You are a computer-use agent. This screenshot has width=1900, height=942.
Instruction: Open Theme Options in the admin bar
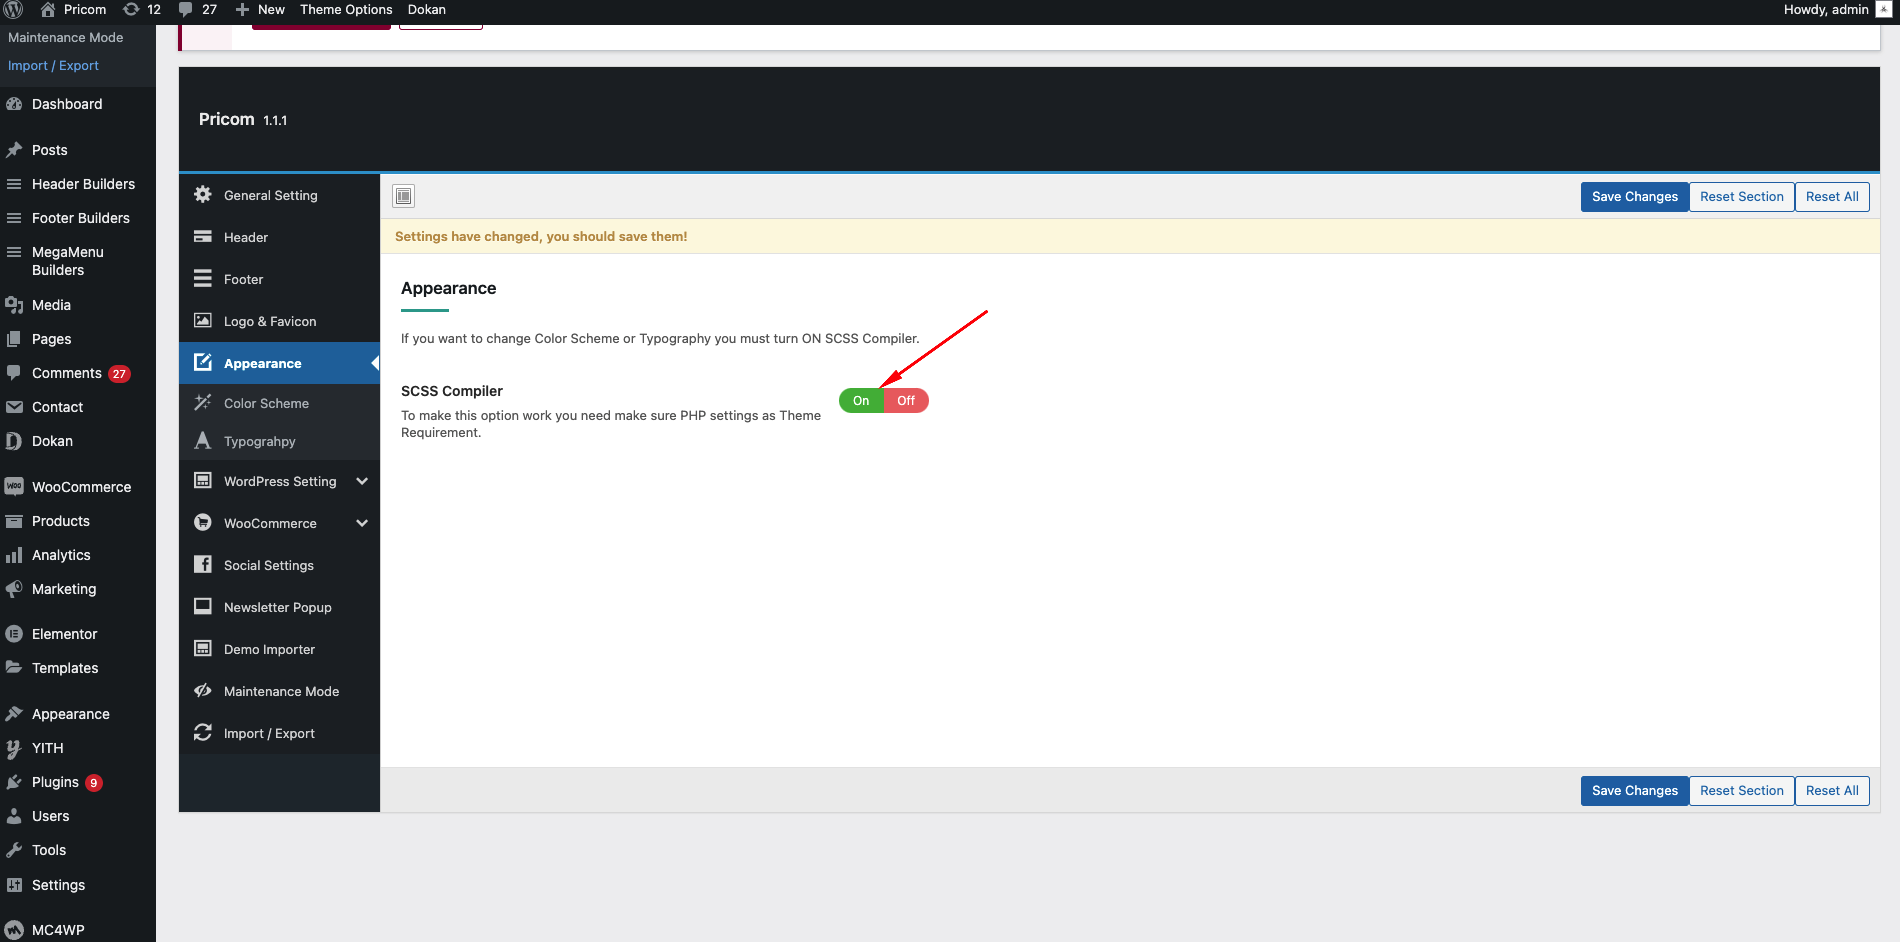(x=346, y=10)
